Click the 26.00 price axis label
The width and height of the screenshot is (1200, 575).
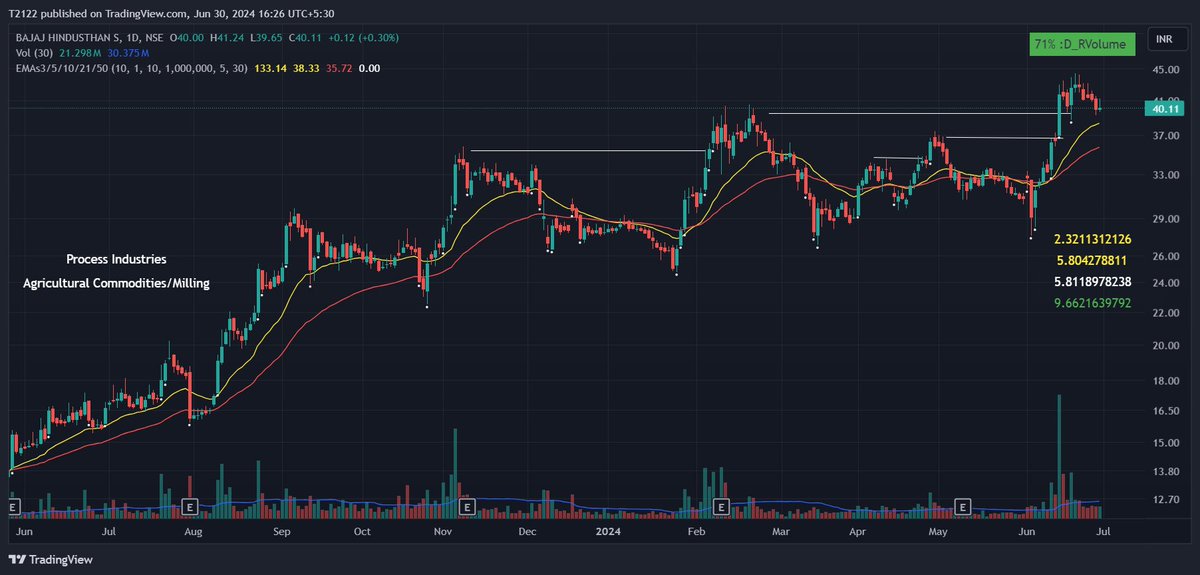click(1165, 256)
